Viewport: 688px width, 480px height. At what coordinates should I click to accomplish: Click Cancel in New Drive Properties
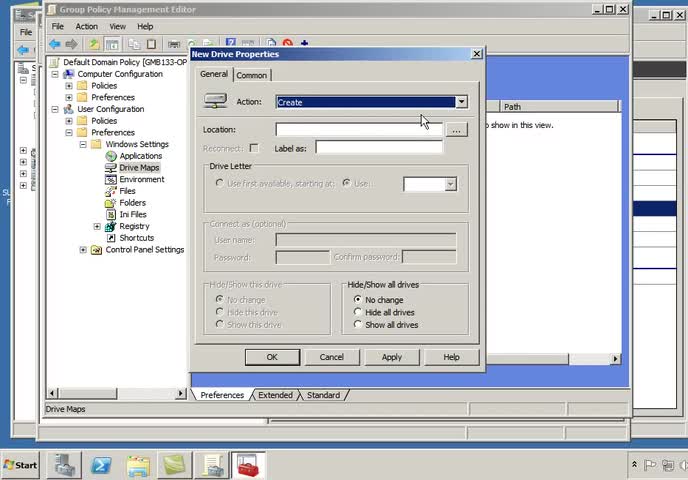pyautogui.click(x=332, y=357)
